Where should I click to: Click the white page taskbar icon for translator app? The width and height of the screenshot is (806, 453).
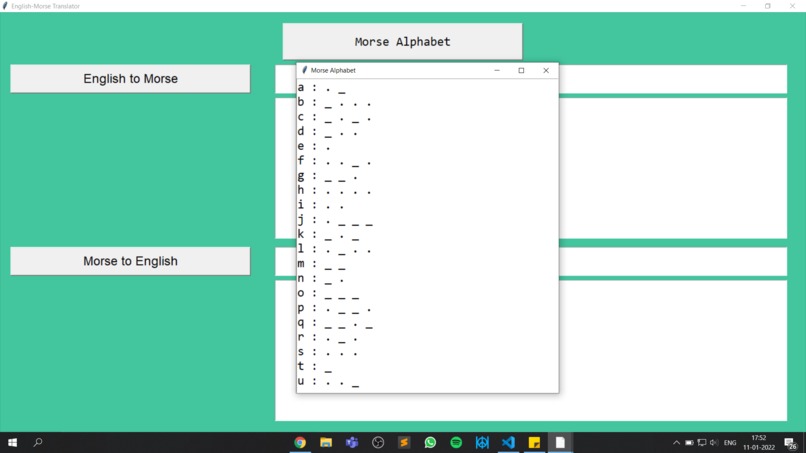(x=560, y=442)
